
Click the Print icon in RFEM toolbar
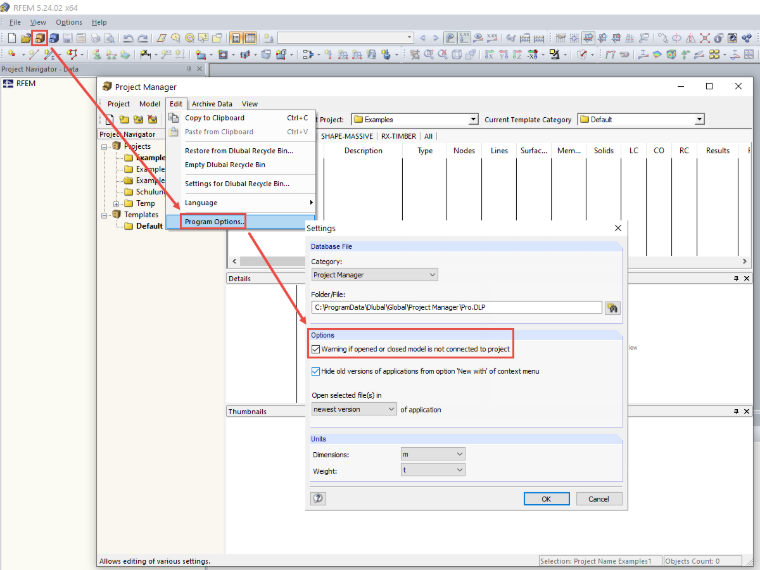click(x=95, y=38)
